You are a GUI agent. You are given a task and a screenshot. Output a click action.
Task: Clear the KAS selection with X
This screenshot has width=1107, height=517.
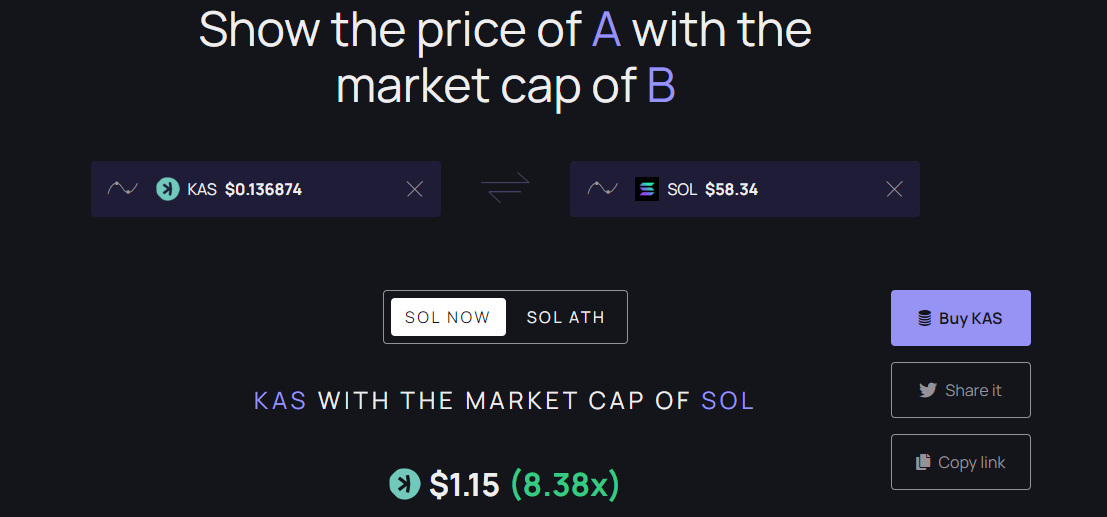414,189
